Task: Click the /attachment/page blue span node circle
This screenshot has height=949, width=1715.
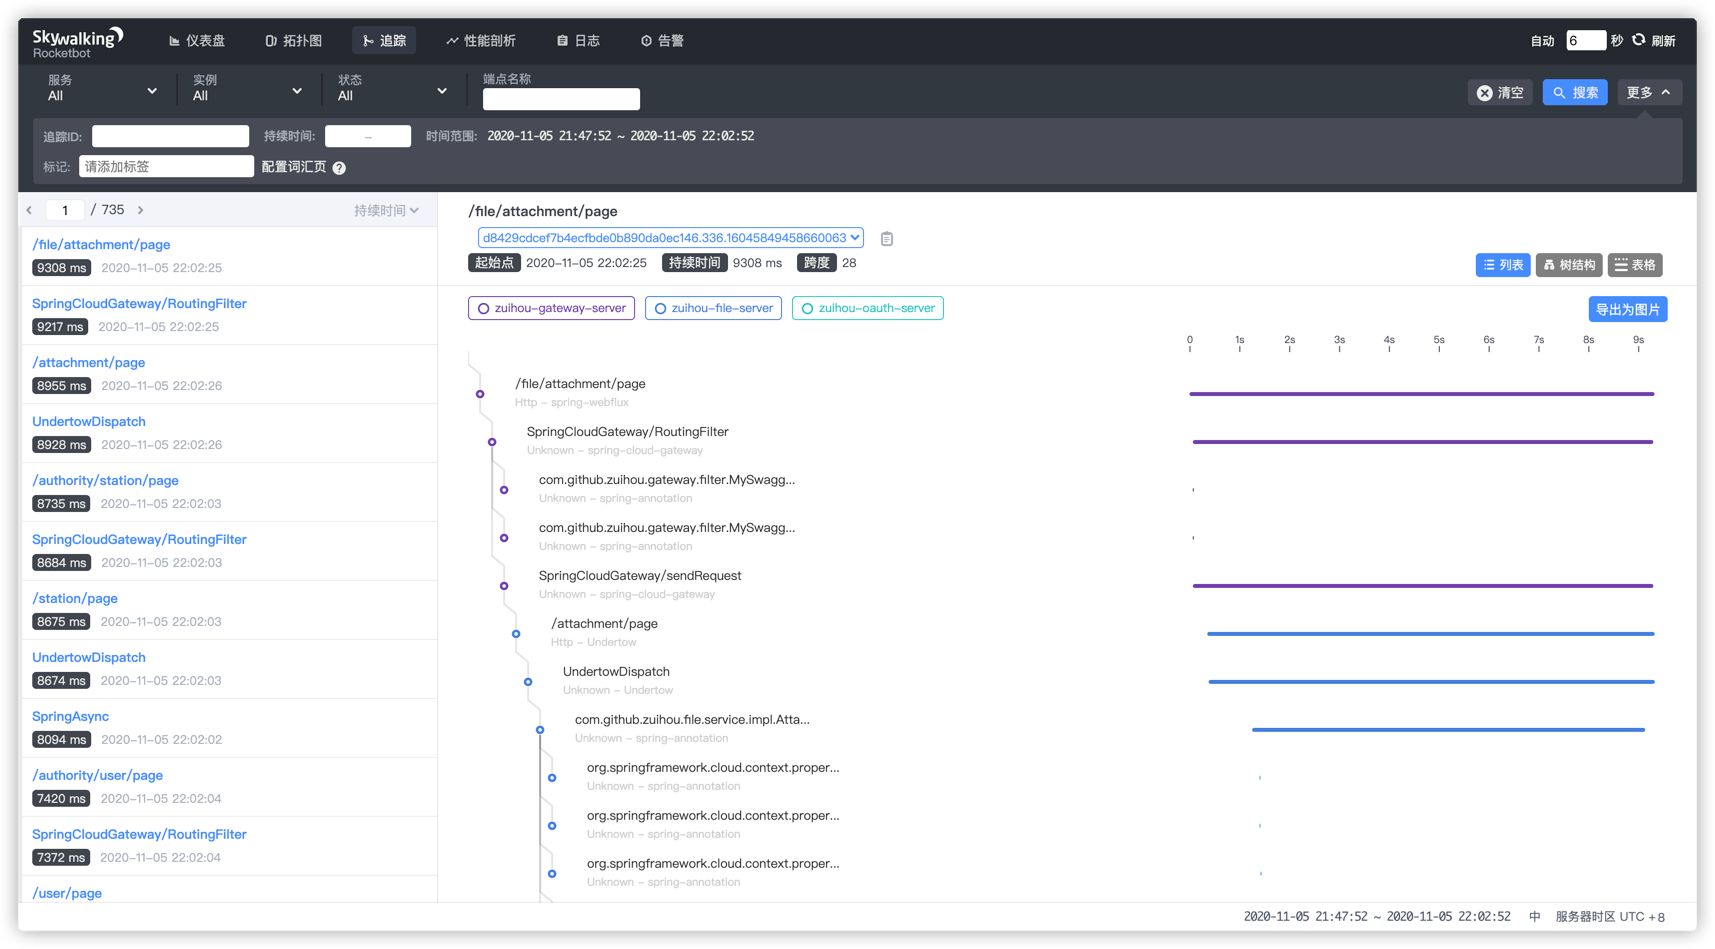Action: 516,634
